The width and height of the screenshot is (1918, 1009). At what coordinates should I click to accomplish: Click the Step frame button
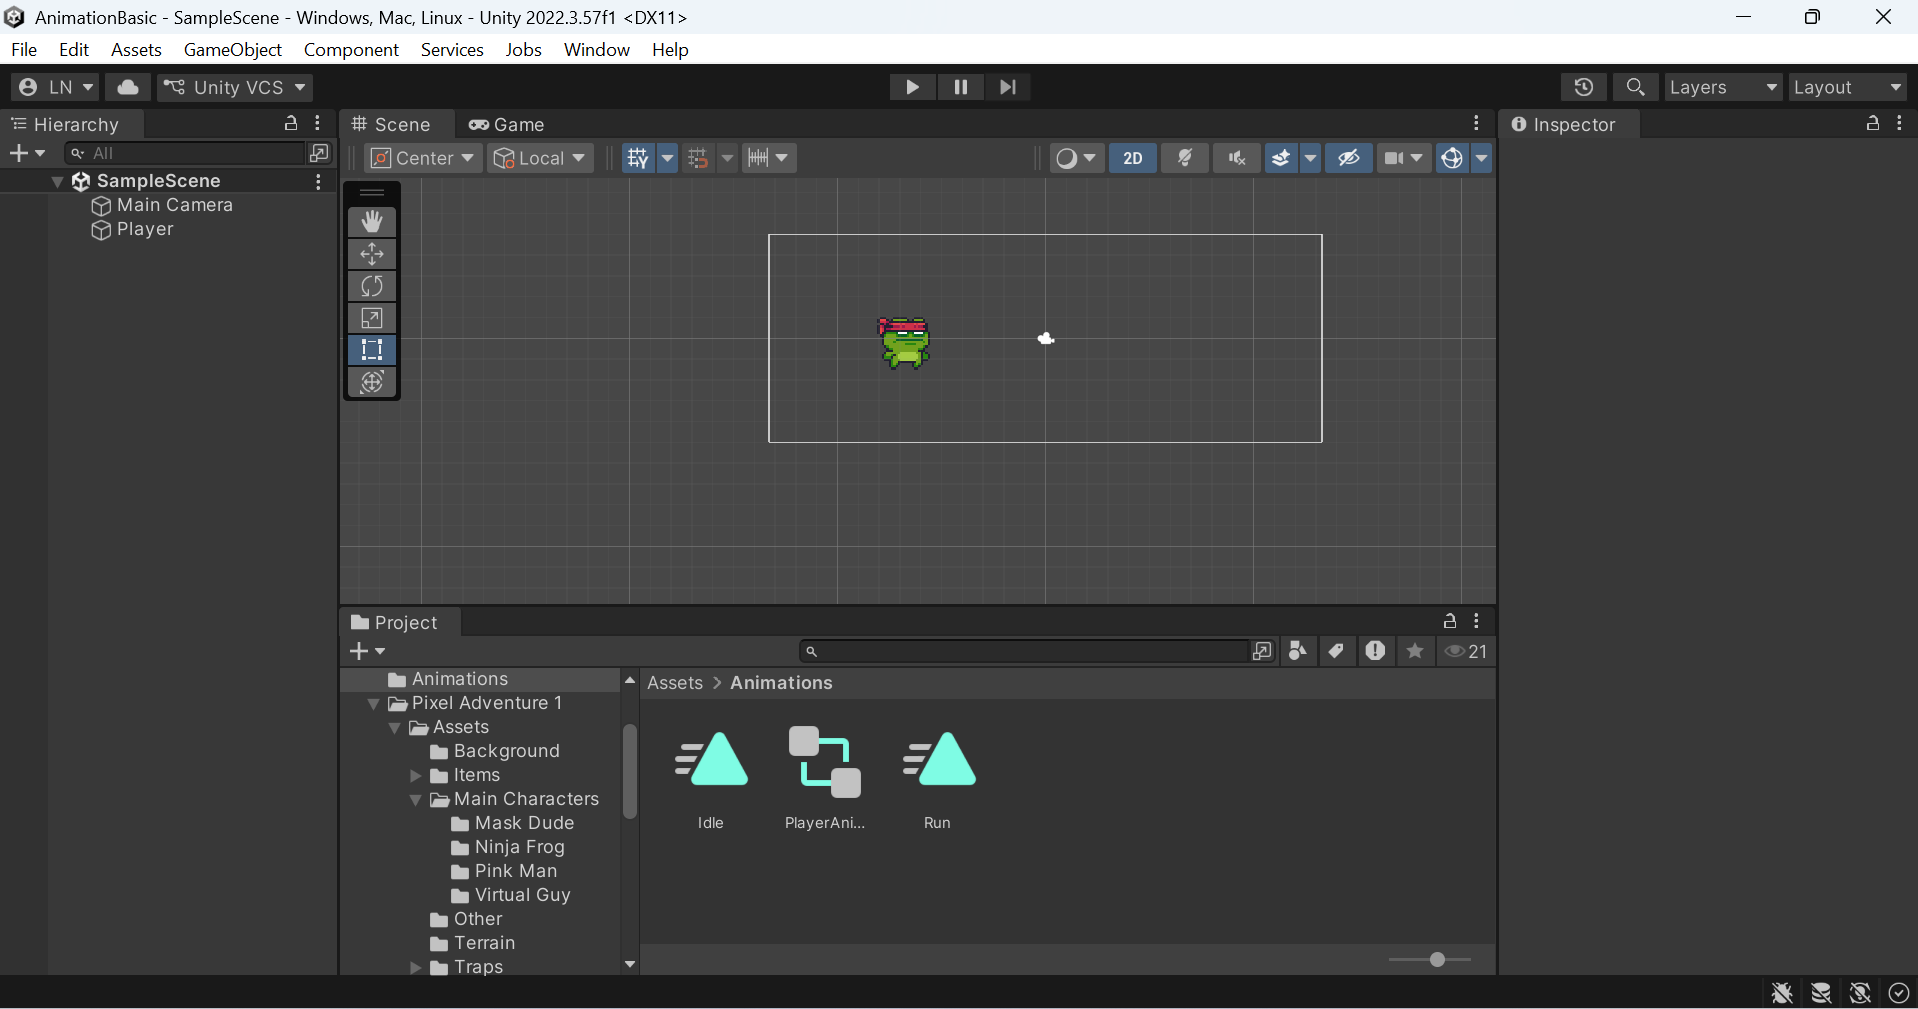pos(1008,87)
